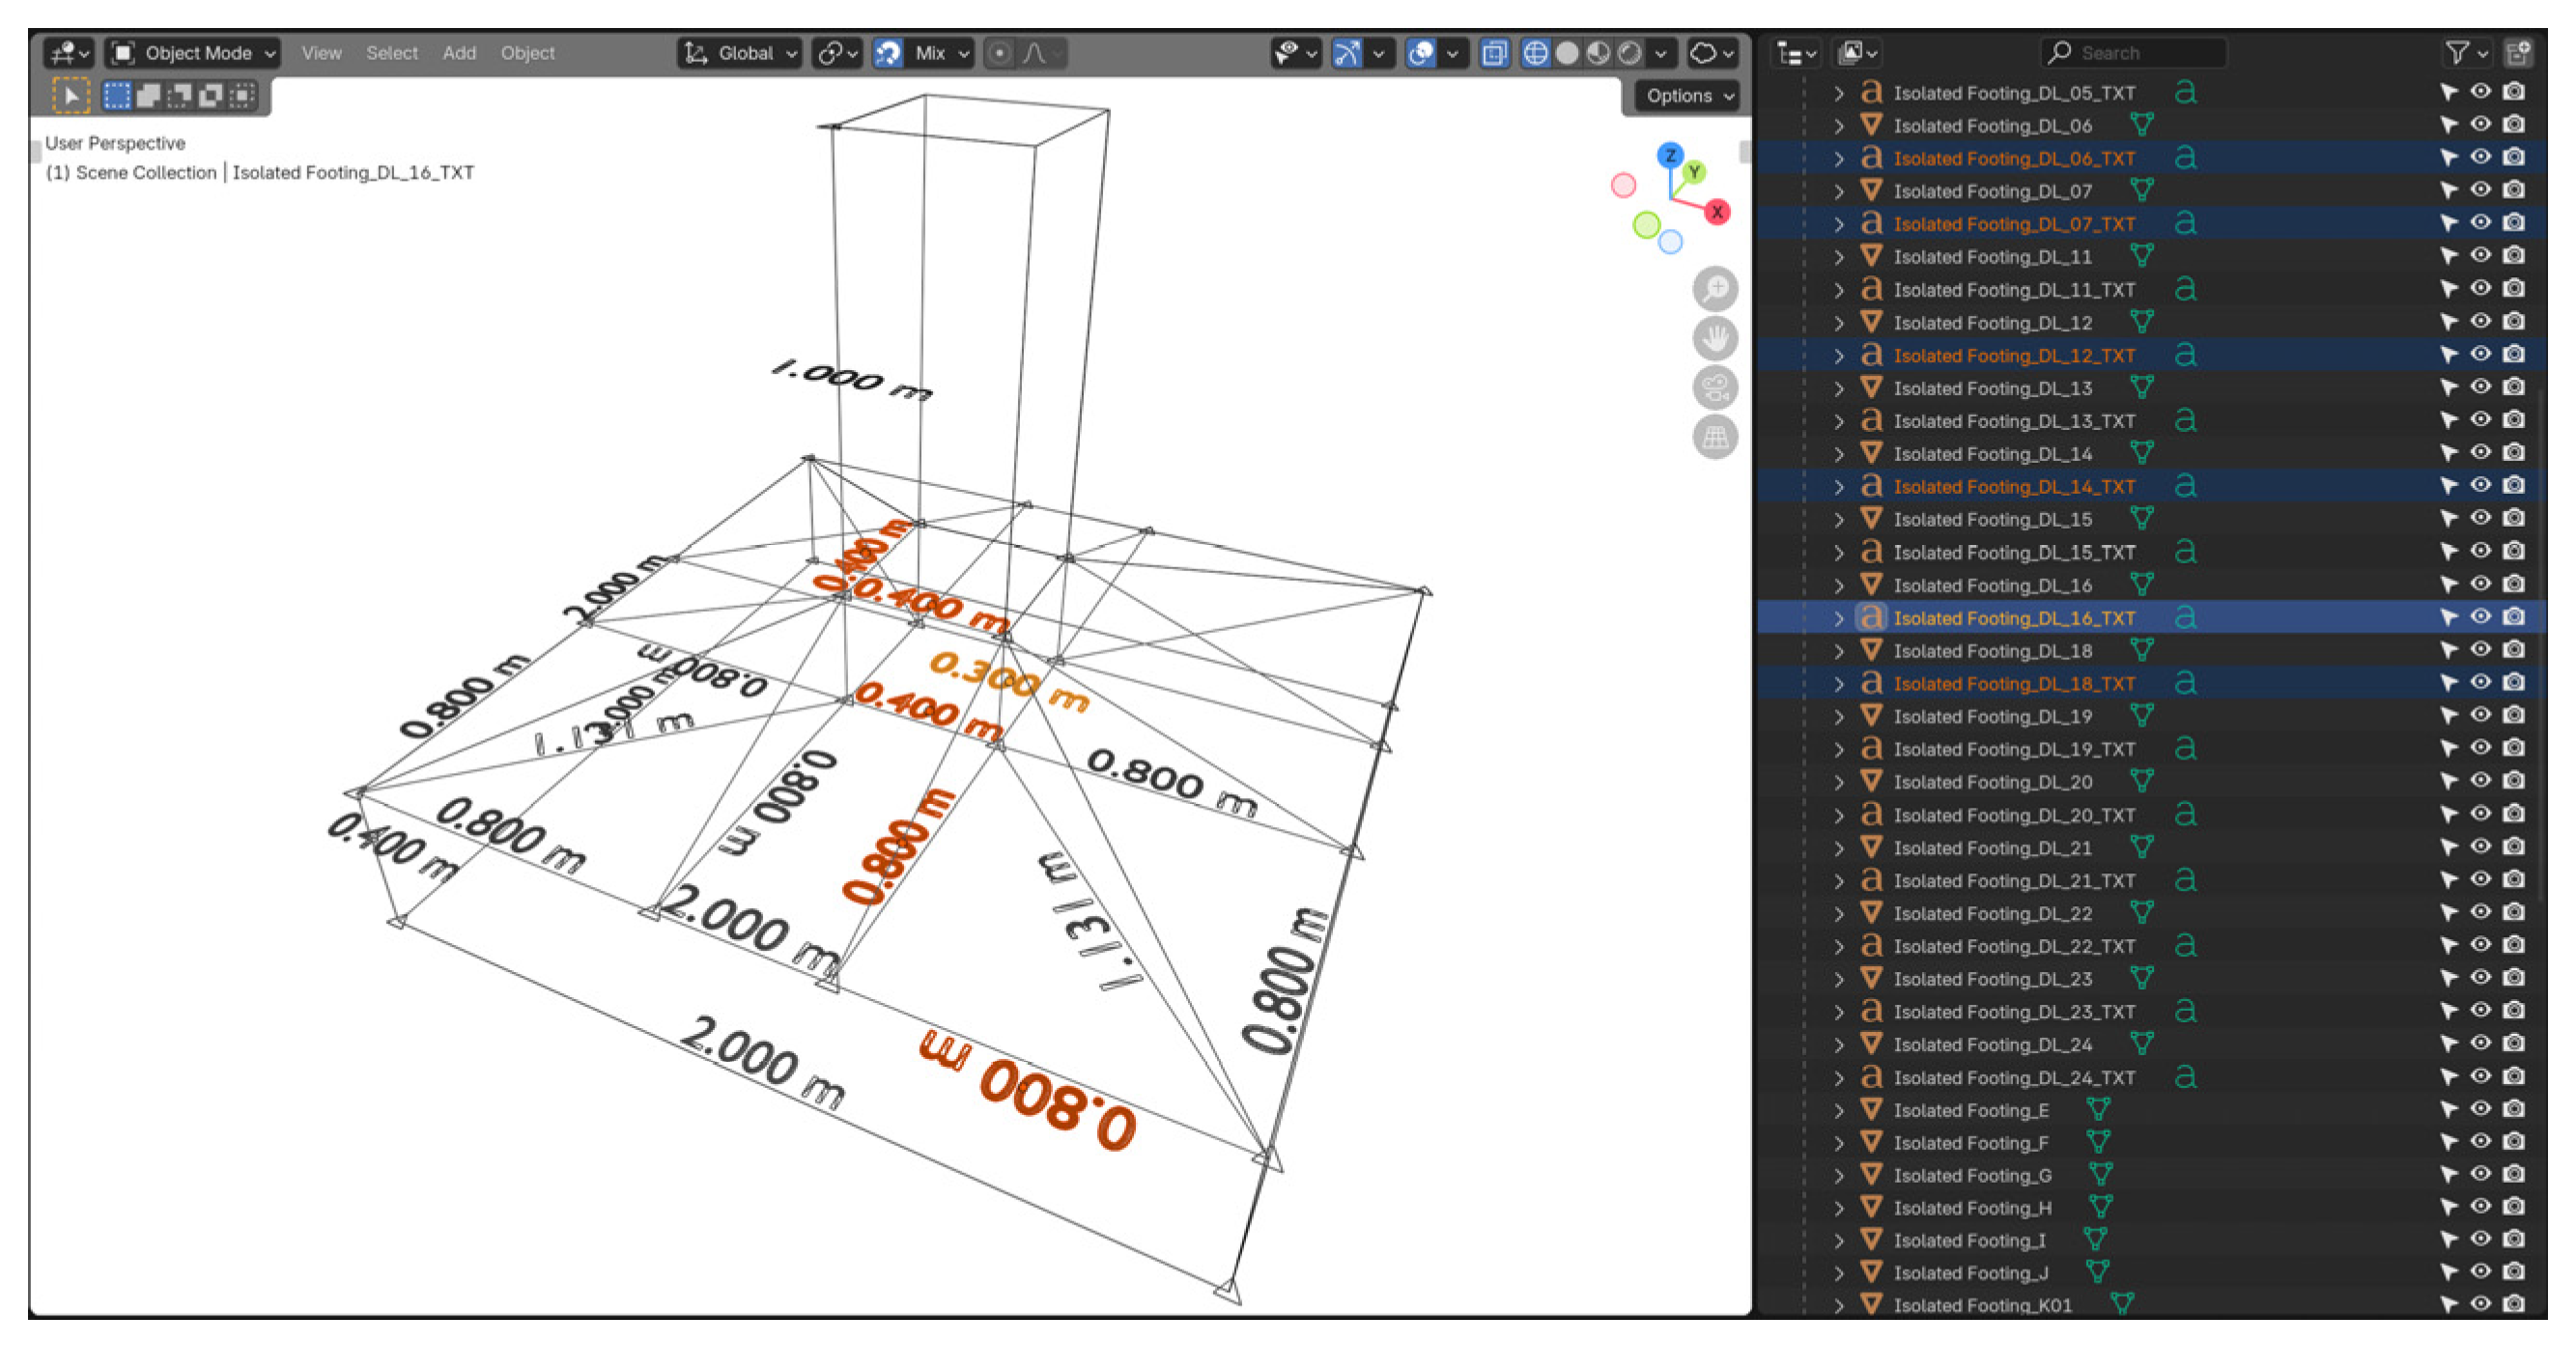Open the Select menu
The height and width of the screenshot is (1345, 2576).
391,53
